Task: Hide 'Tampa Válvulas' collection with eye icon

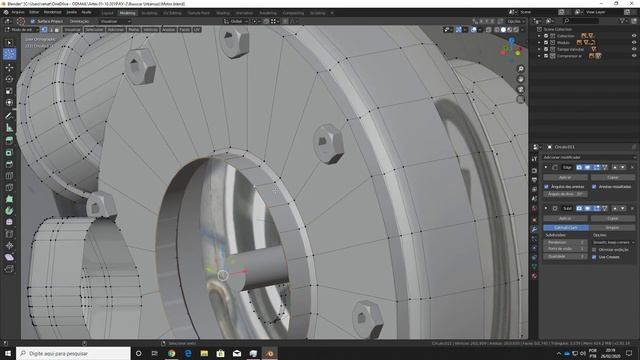Action: tap(634, 49)
